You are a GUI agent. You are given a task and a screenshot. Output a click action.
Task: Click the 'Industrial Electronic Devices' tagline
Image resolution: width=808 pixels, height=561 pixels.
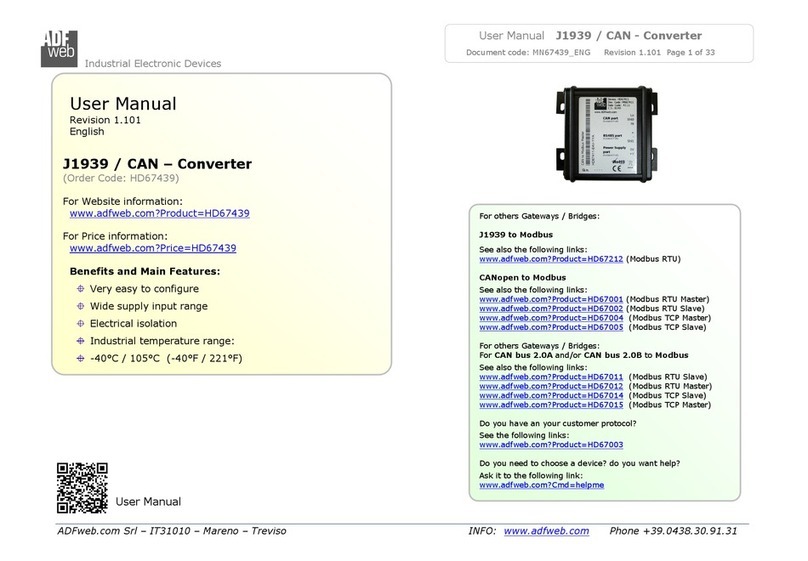[x=153, y=64]
